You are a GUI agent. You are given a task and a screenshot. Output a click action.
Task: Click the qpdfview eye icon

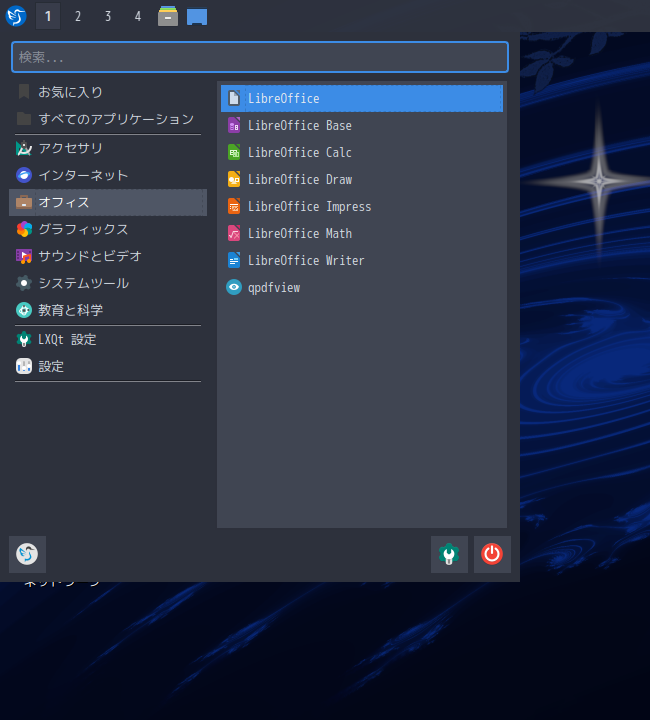tap(234, 287)
